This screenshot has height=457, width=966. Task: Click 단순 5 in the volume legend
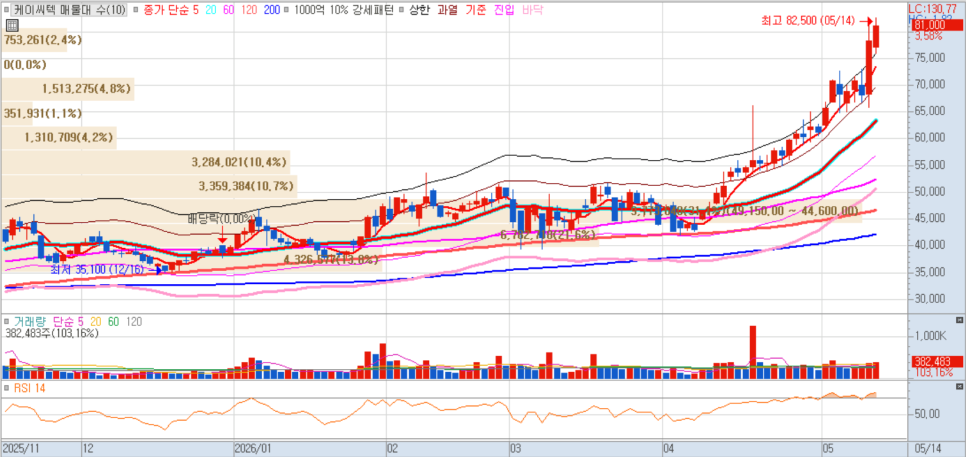(68, 322)
